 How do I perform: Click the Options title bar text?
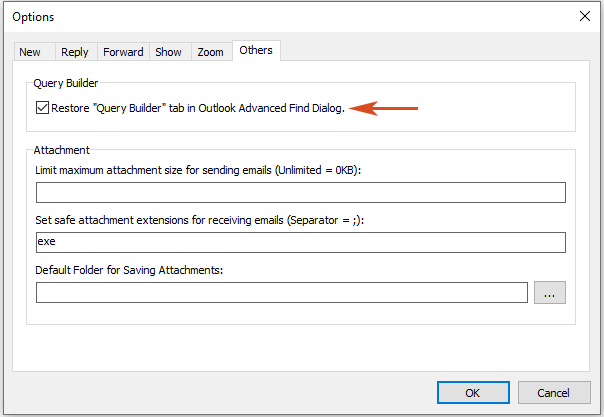[x=35, y=17]
